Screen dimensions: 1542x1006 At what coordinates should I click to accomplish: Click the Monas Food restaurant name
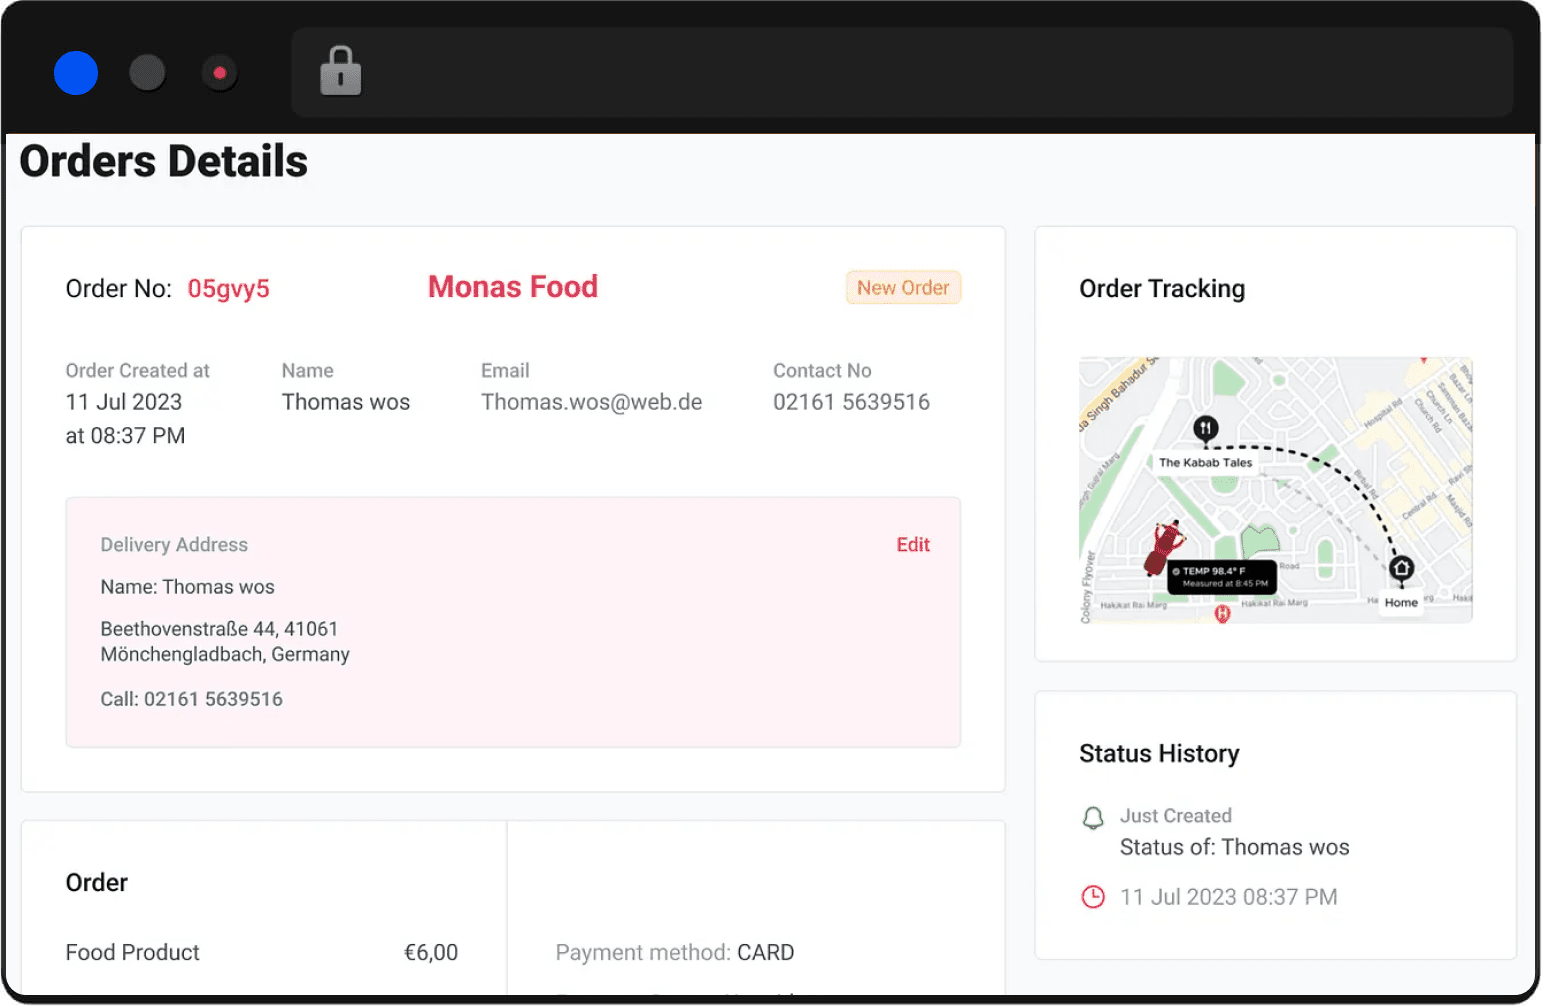513,287
